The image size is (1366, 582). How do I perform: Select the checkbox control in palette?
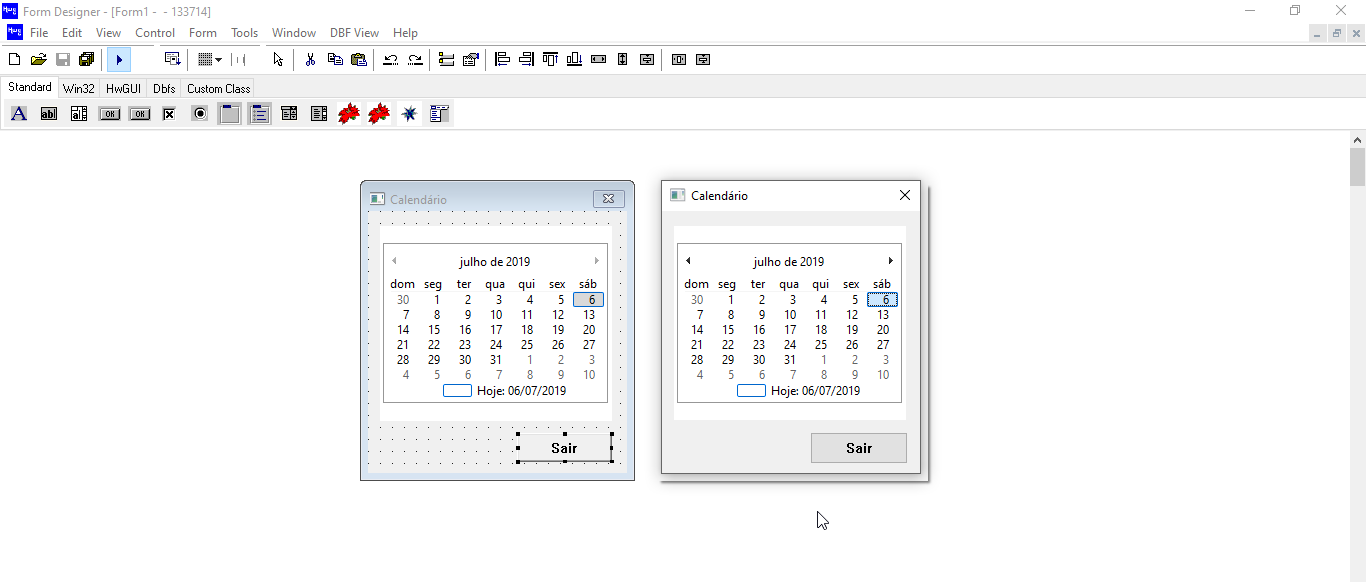click(x=169, y=114)
